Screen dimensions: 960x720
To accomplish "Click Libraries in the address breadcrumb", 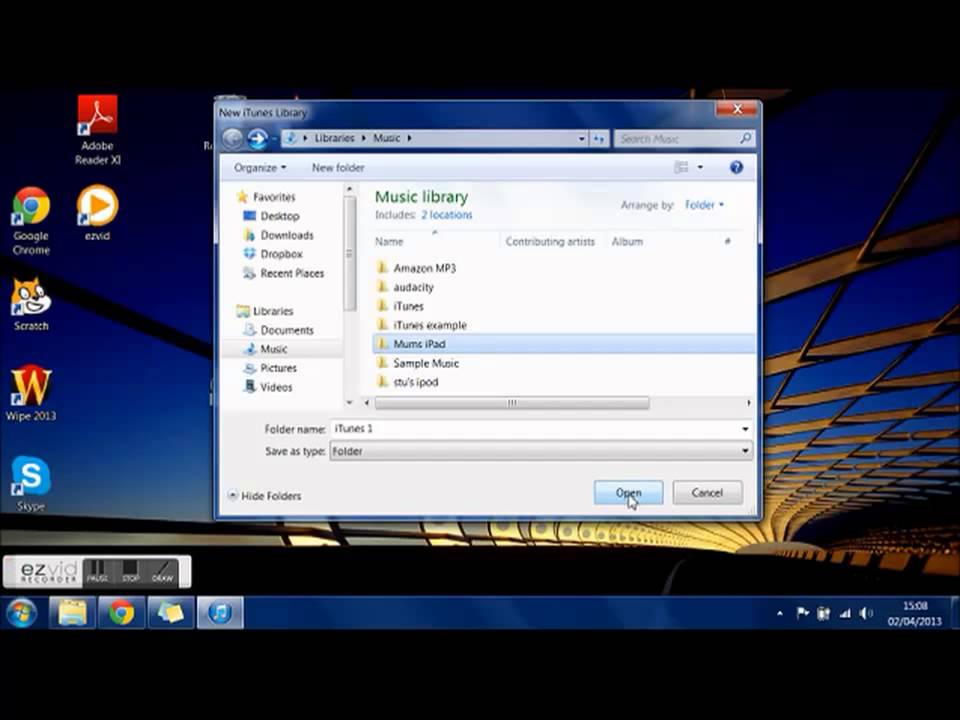I will [x=334, y=138].
